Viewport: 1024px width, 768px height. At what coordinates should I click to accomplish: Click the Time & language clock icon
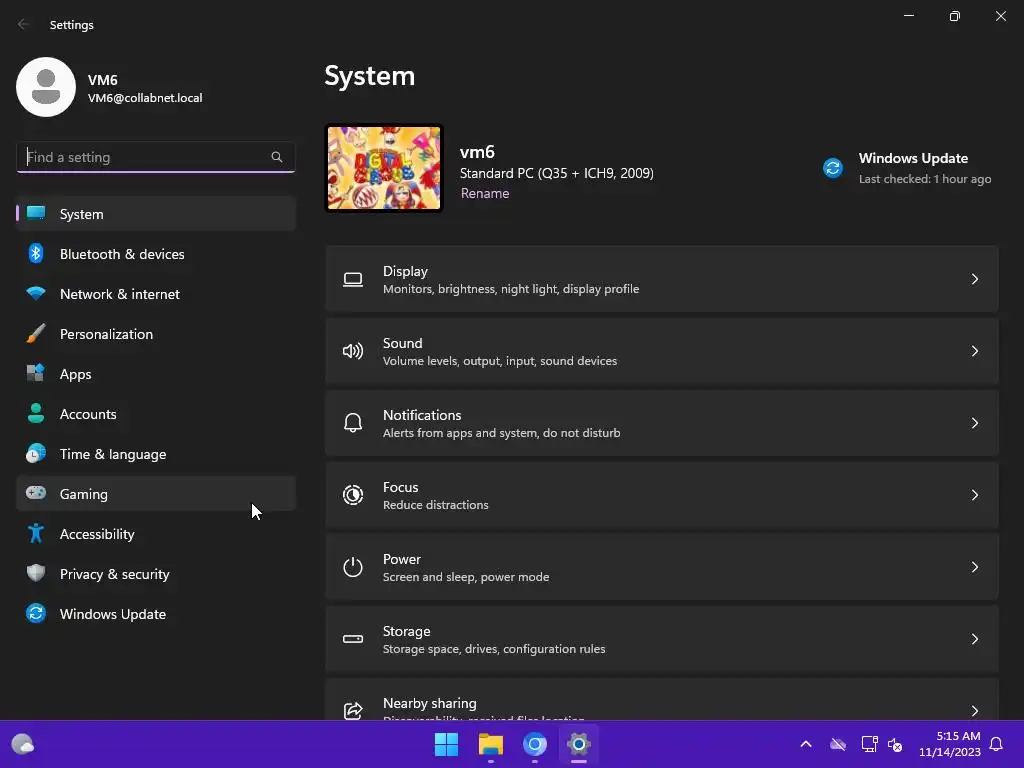point(36,453)
